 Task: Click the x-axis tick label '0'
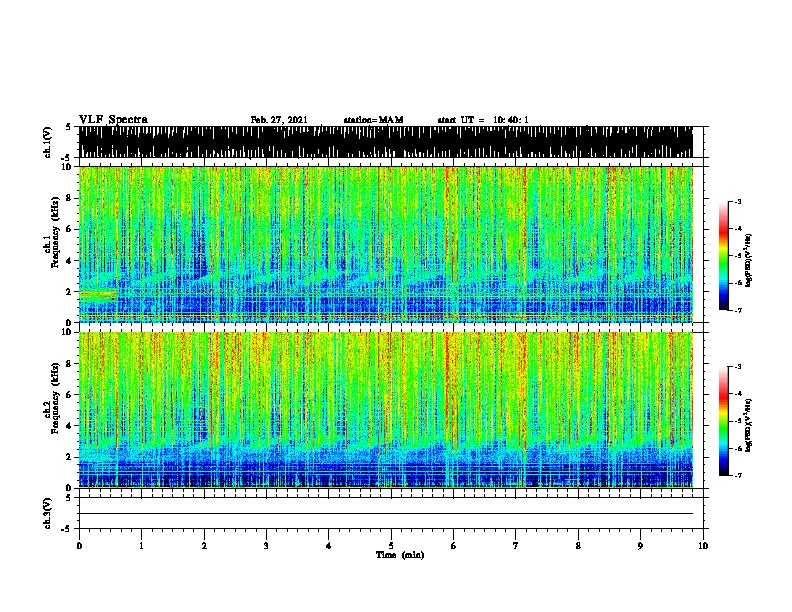(x=79, y=546)
